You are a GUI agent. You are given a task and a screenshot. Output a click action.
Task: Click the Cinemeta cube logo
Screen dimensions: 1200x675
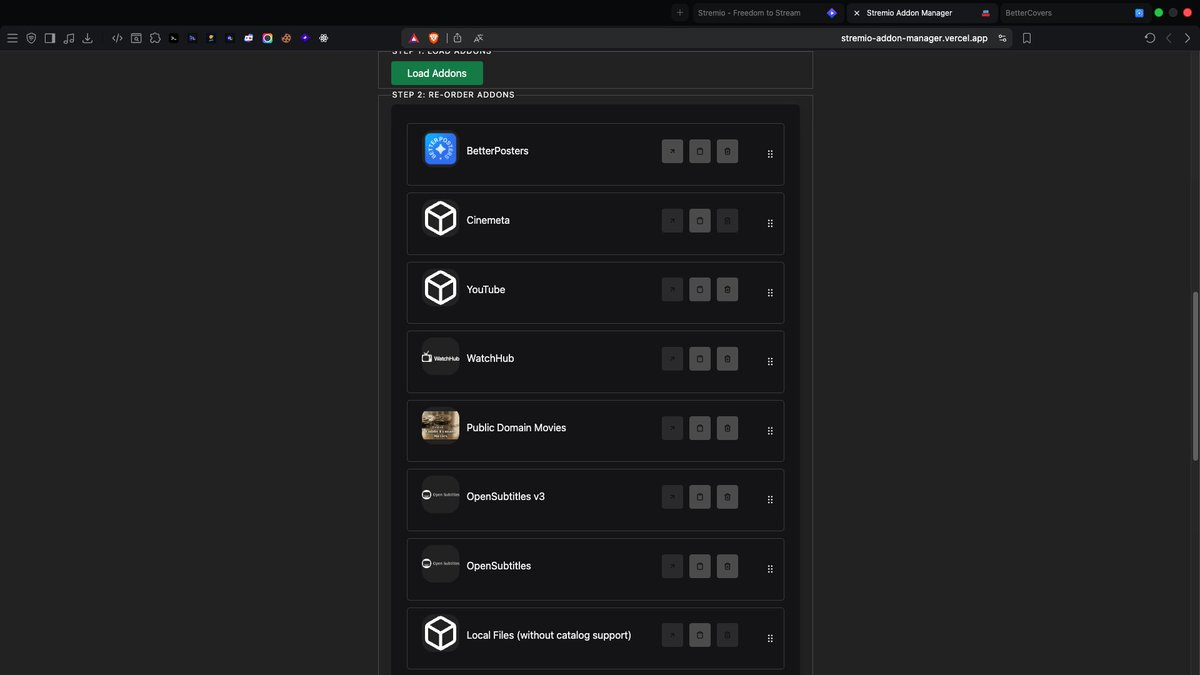tap(440, 218)
